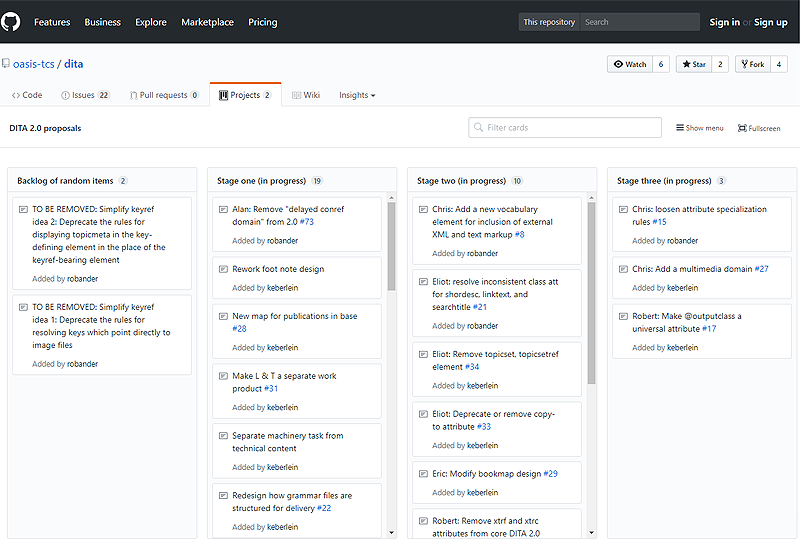Star the dita repository
The height and width of the screenshot is (540, 800).
694,64
